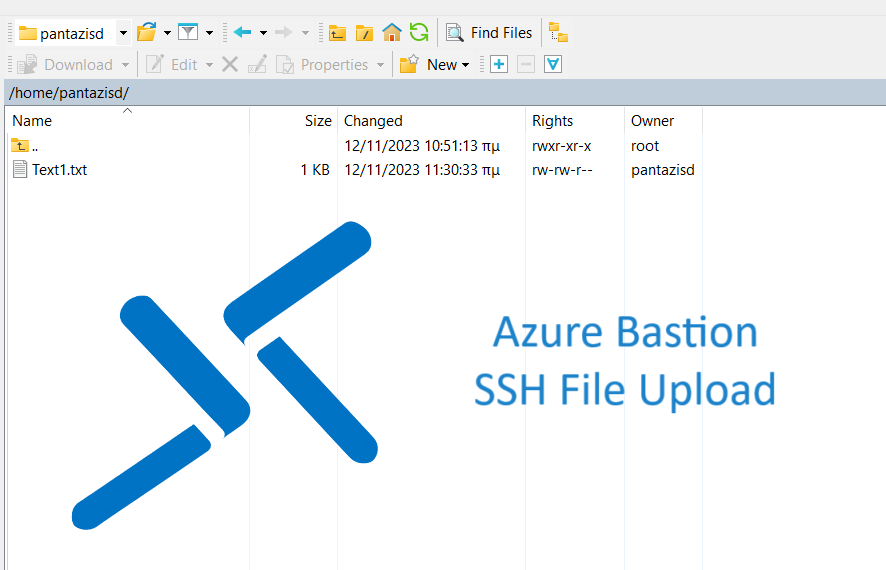Select the parent folder '..' entry
886x570 pixels.
[34, 146]
